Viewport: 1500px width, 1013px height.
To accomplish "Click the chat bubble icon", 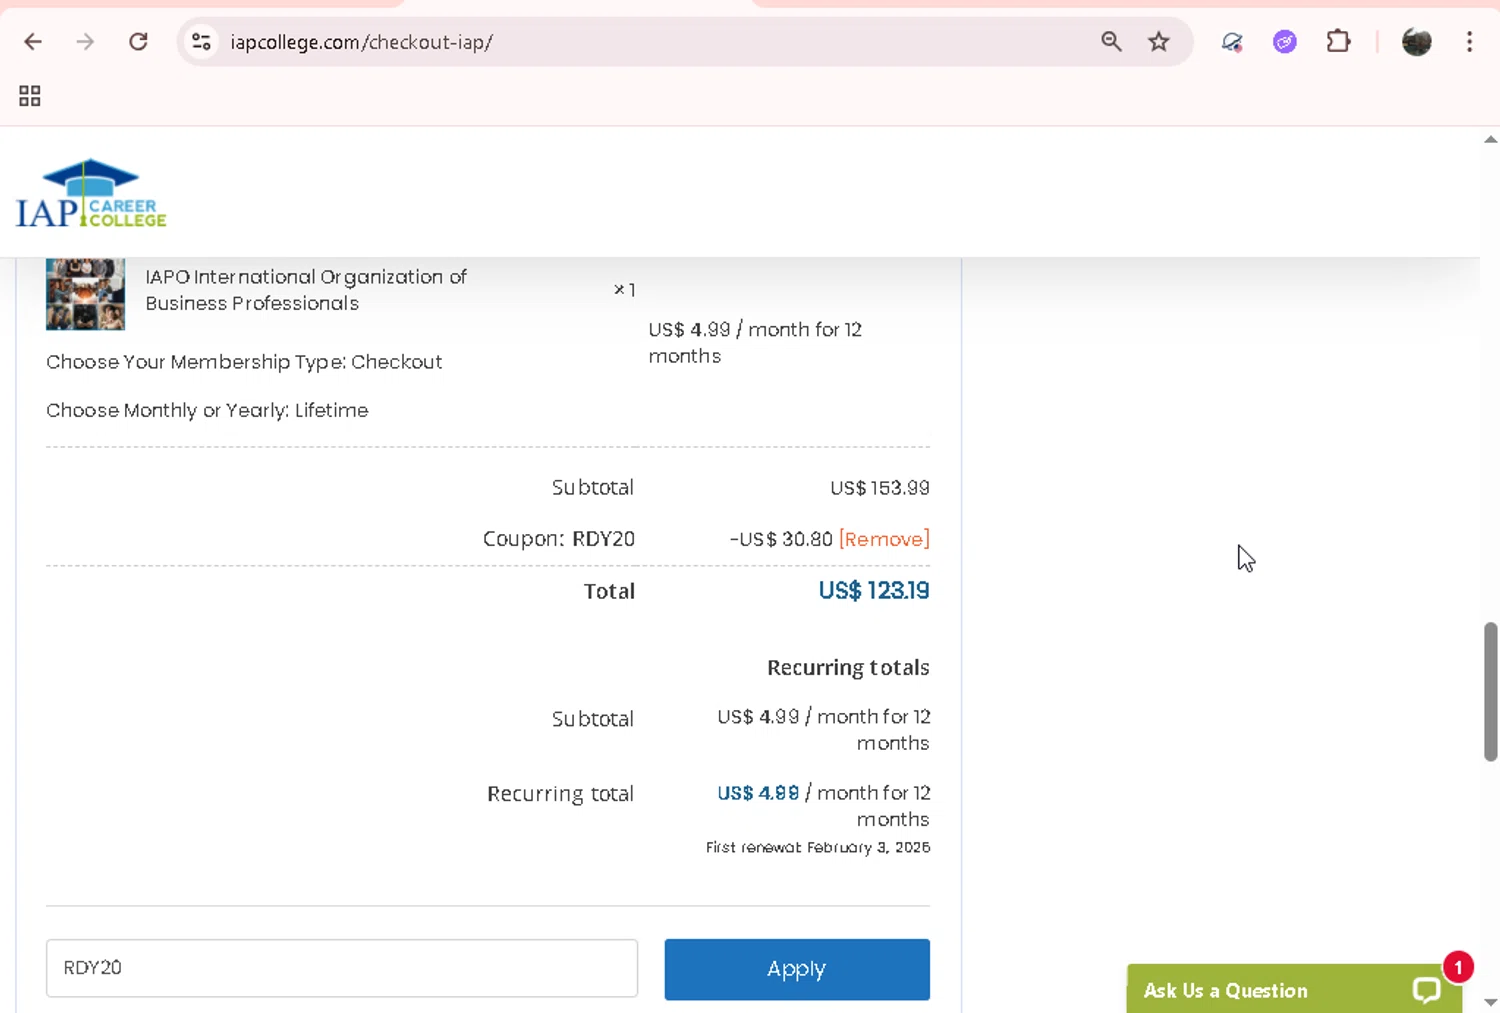I will (x=1426, y=990).
